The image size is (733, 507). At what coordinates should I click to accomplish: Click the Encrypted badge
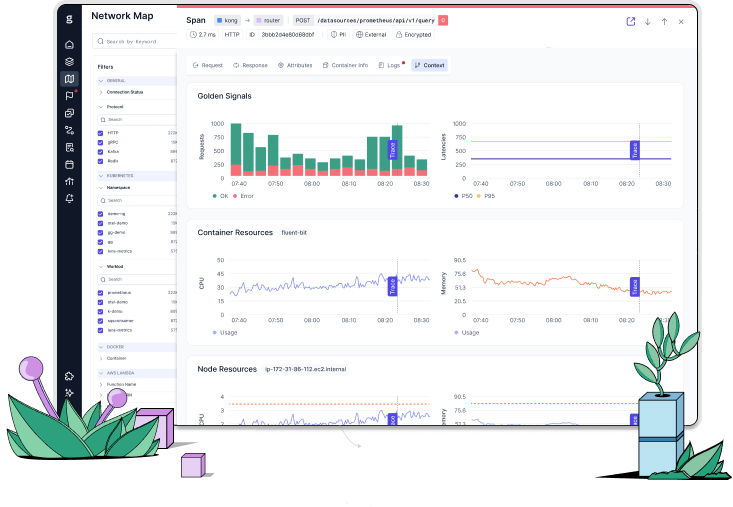click(416, 34)
